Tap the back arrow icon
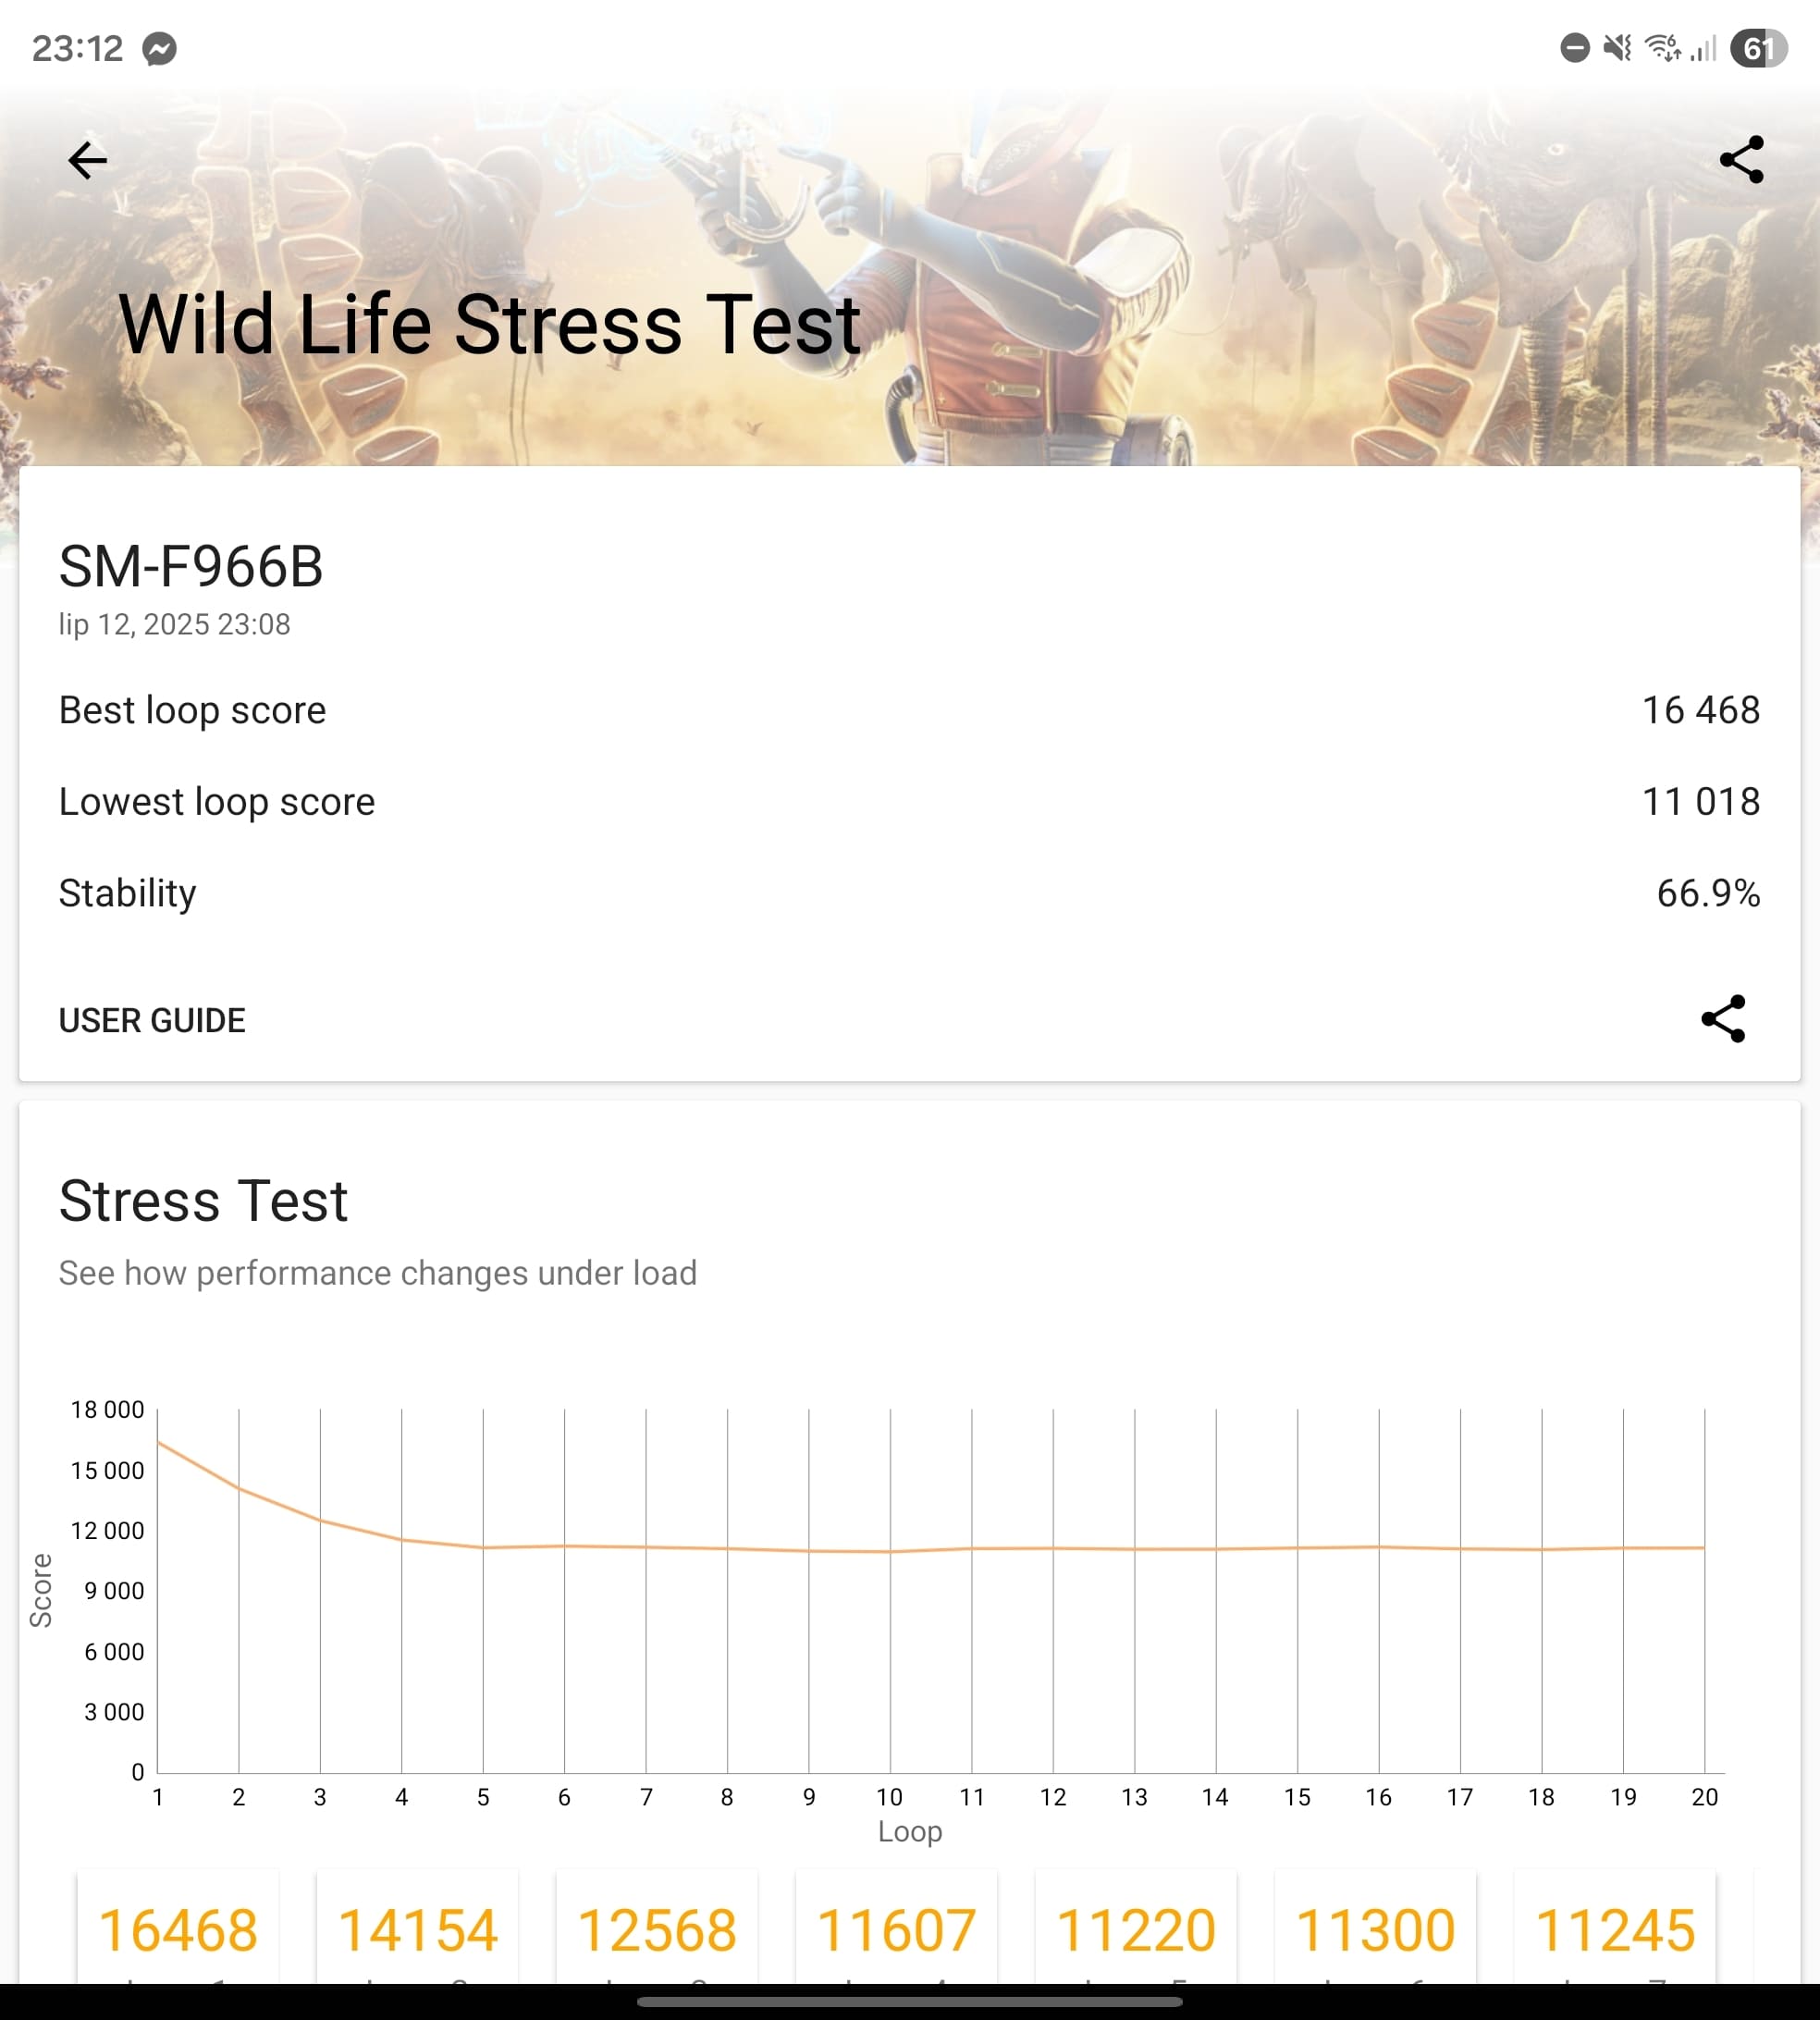Image resolution: width=1820 pixels, height=2020 pixels. (x=87, y=160)
